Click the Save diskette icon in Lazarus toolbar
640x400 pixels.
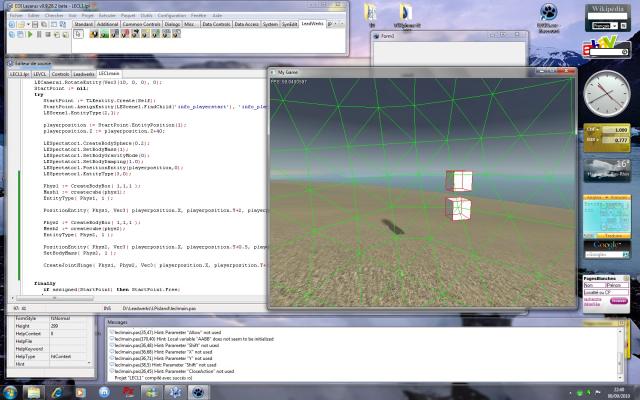(x=36, y=25)
